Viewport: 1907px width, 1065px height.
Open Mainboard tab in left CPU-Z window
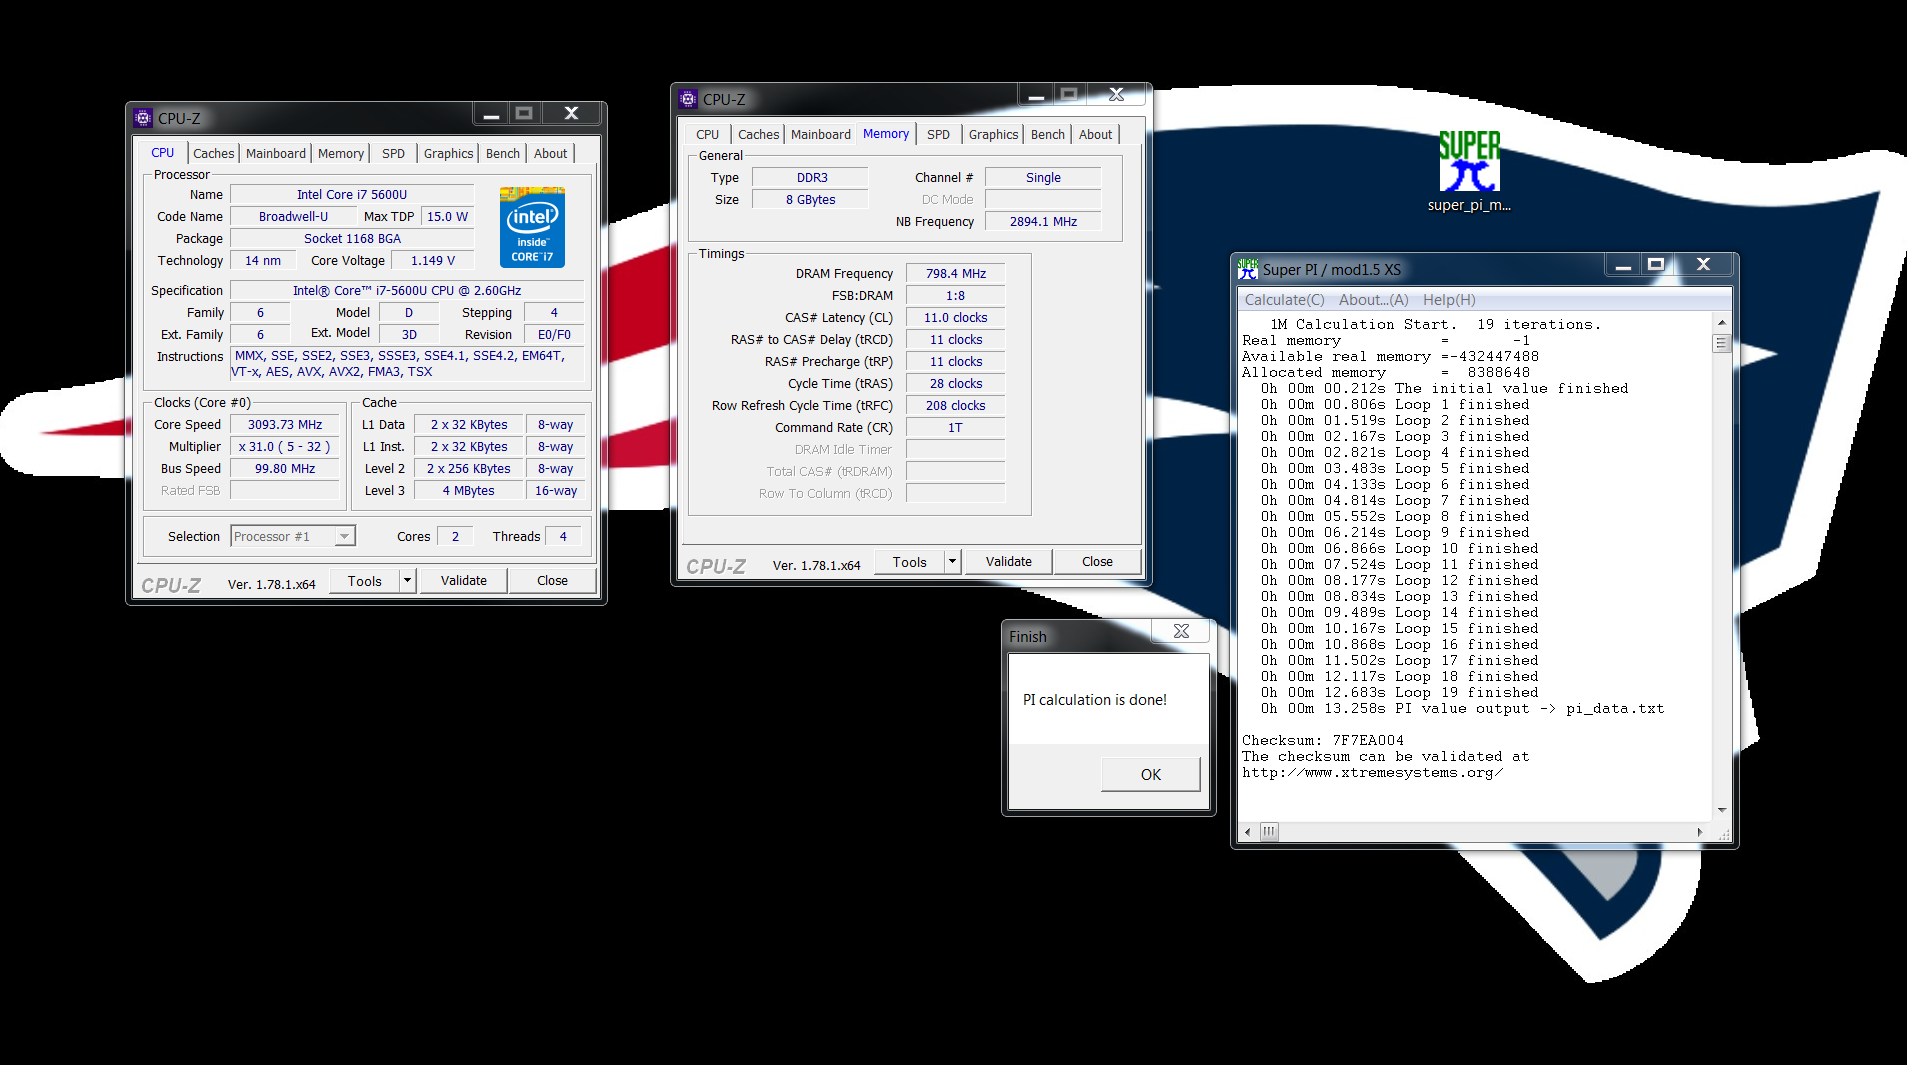coord(276,153)
